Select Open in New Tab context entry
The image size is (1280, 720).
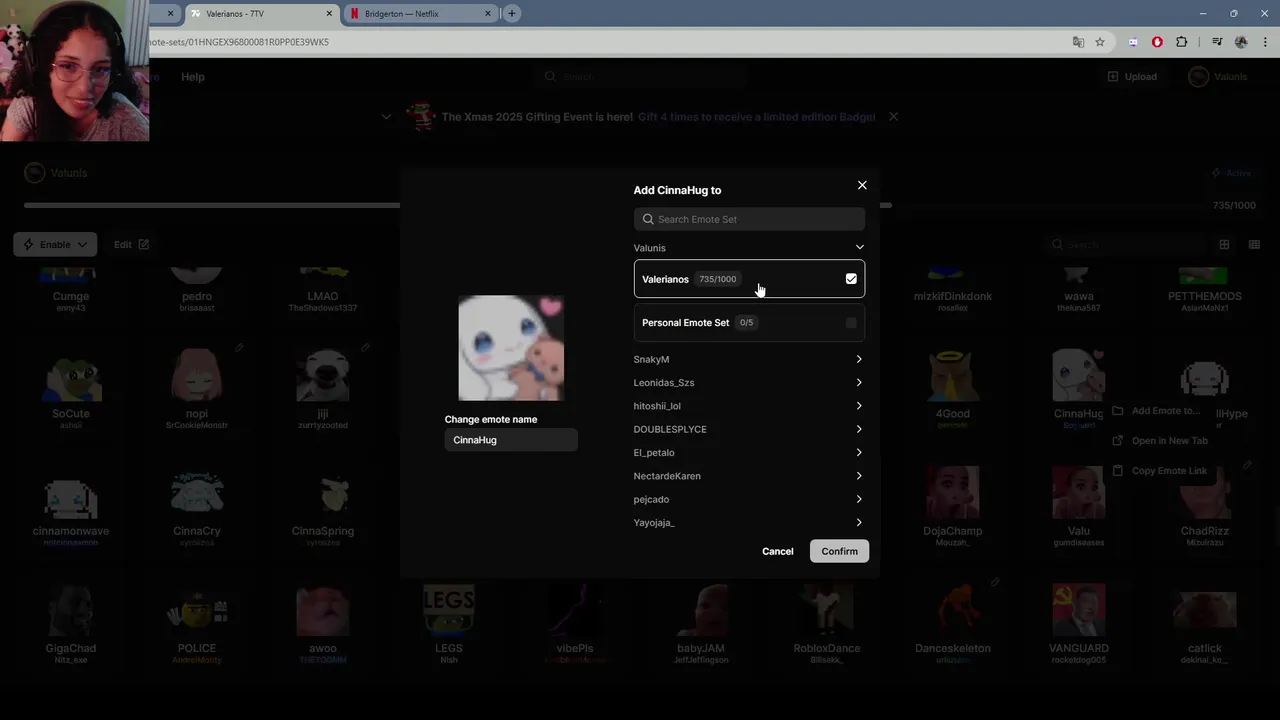[x=1160, y=441]
